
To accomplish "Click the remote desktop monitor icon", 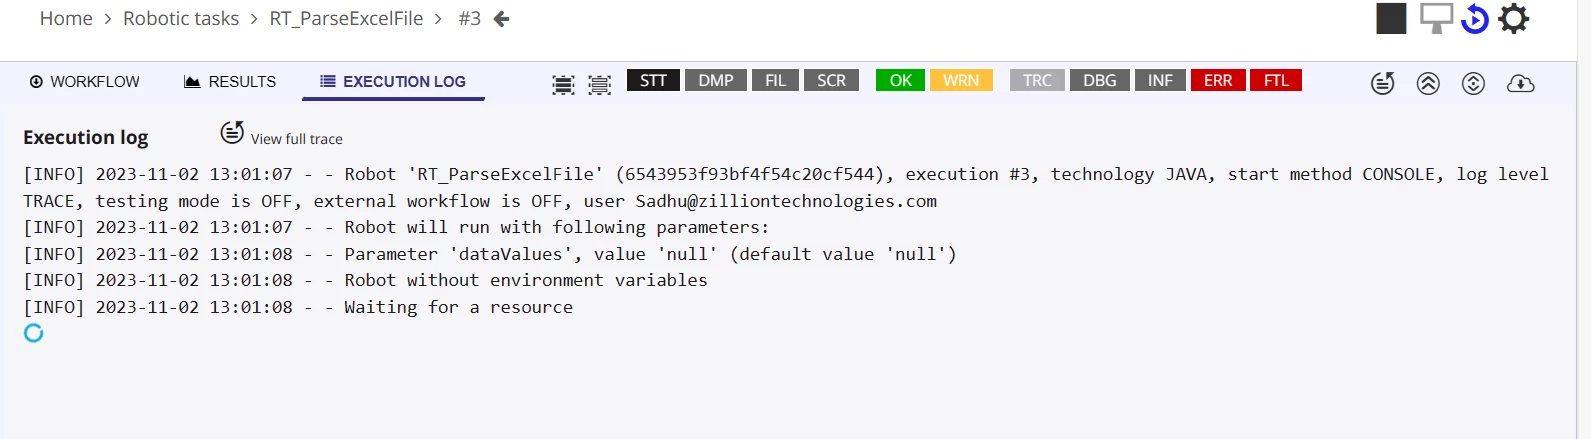I will (1436, 18).
